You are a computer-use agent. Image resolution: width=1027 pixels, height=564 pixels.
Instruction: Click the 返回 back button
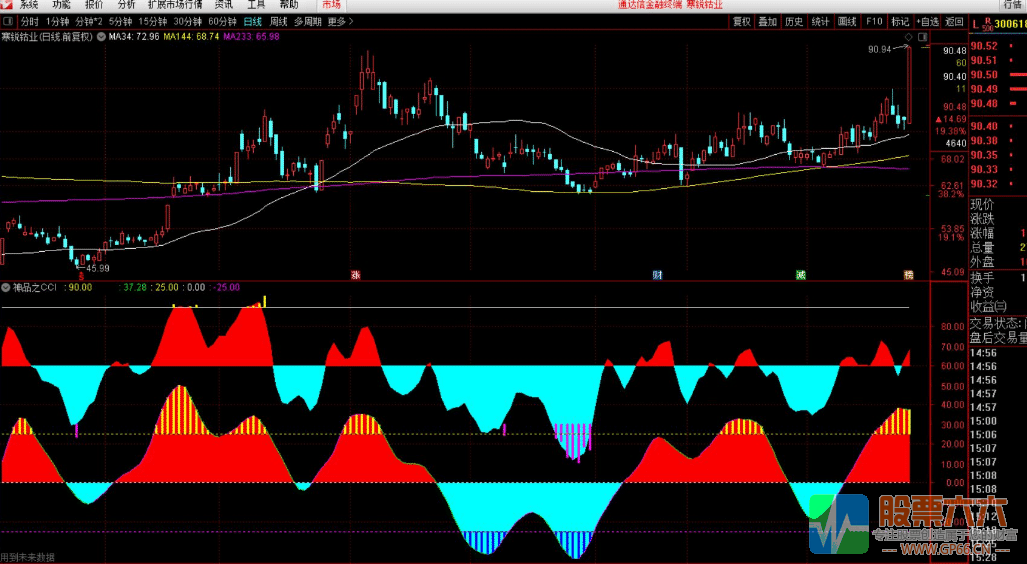pyautogui.click(x=954, y=22)
